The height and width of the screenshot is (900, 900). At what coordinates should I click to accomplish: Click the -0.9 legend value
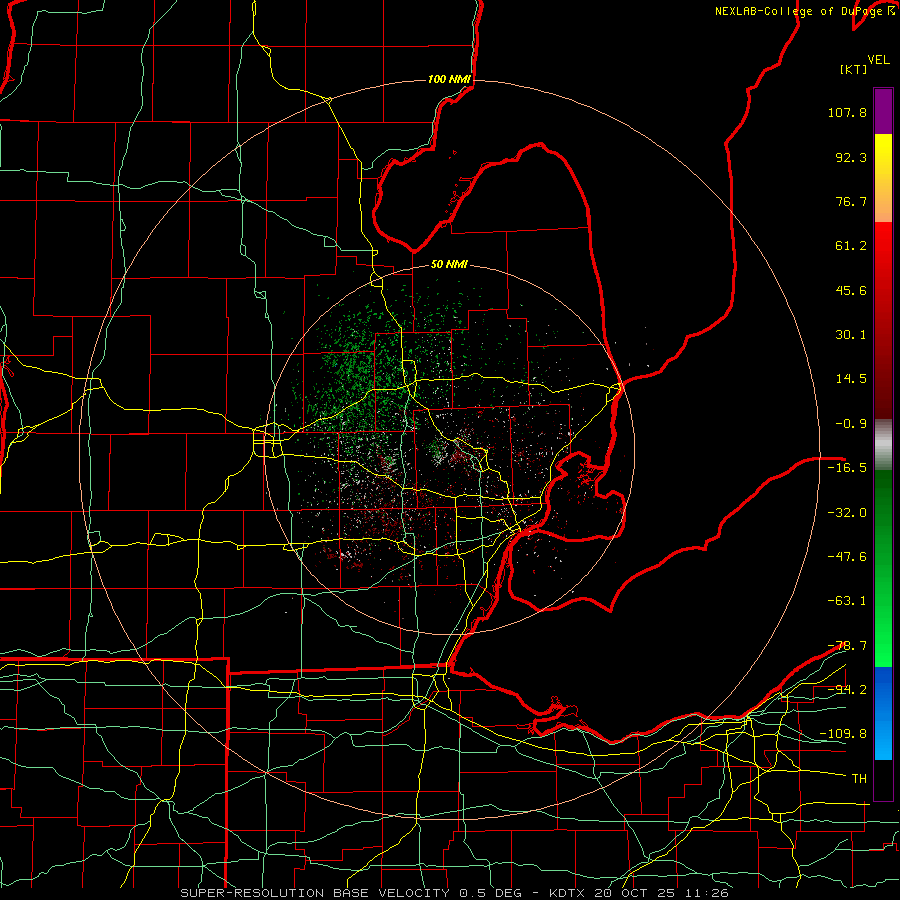point(851,424)
